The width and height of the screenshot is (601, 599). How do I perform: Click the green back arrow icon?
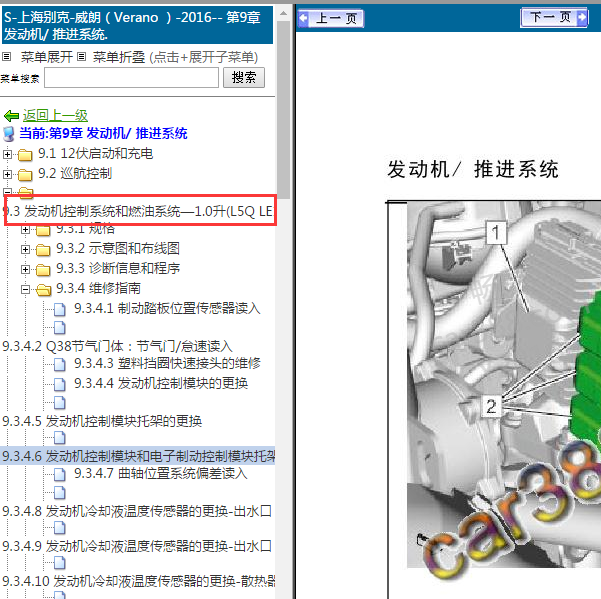11,115
